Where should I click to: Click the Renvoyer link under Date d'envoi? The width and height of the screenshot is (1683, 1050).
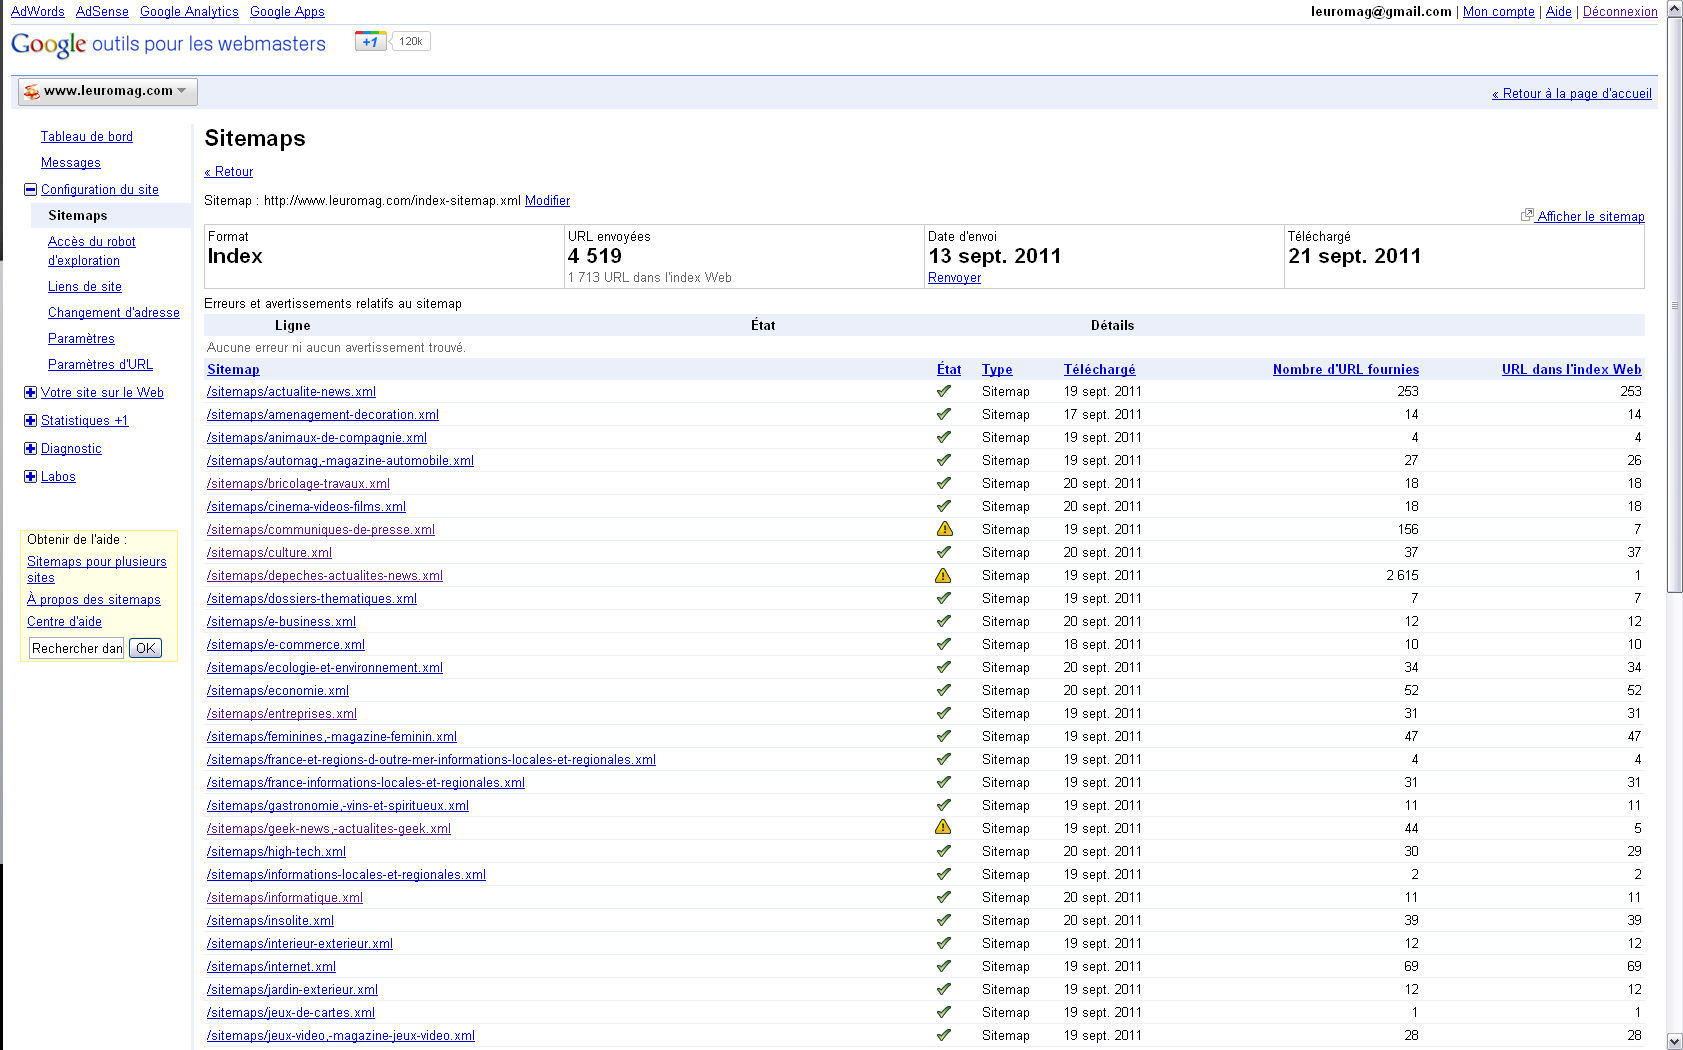(954, 277)
